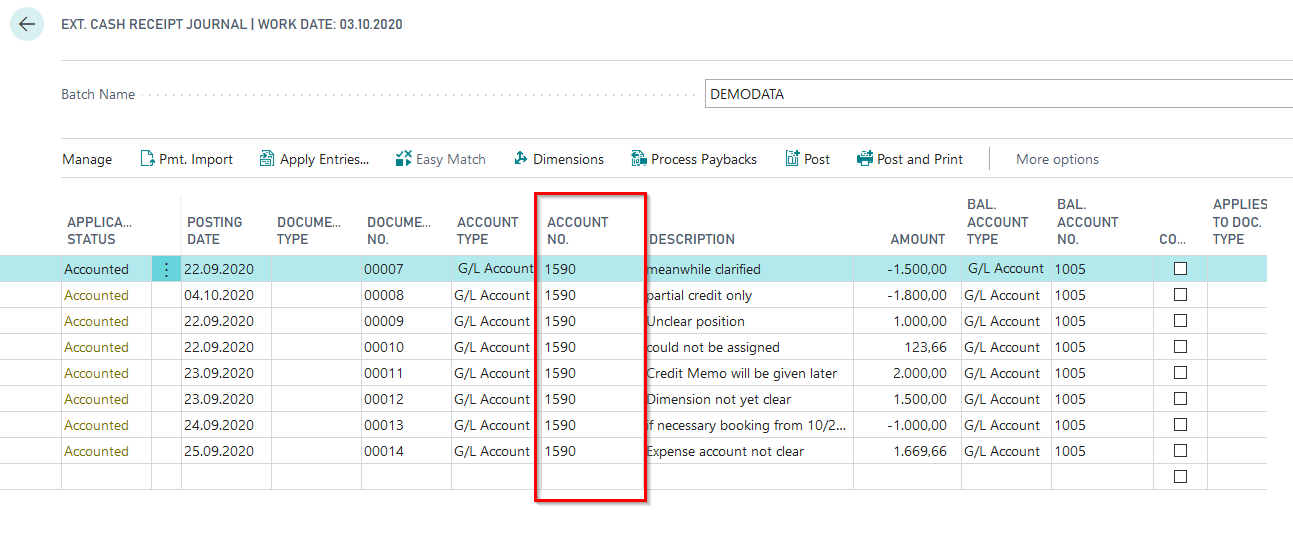1293x547 pixels.
Task: Tick checkbox for Expense account not clear row
Action: (1180, 451)
